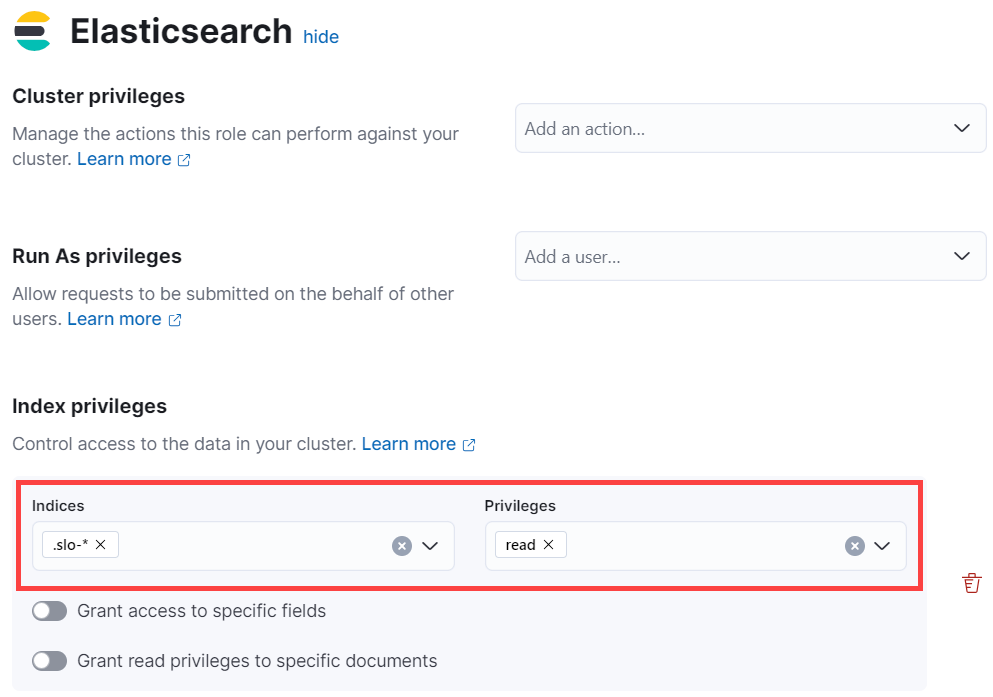Open Cluster privileges Learn more link

(x=124, y=159)
